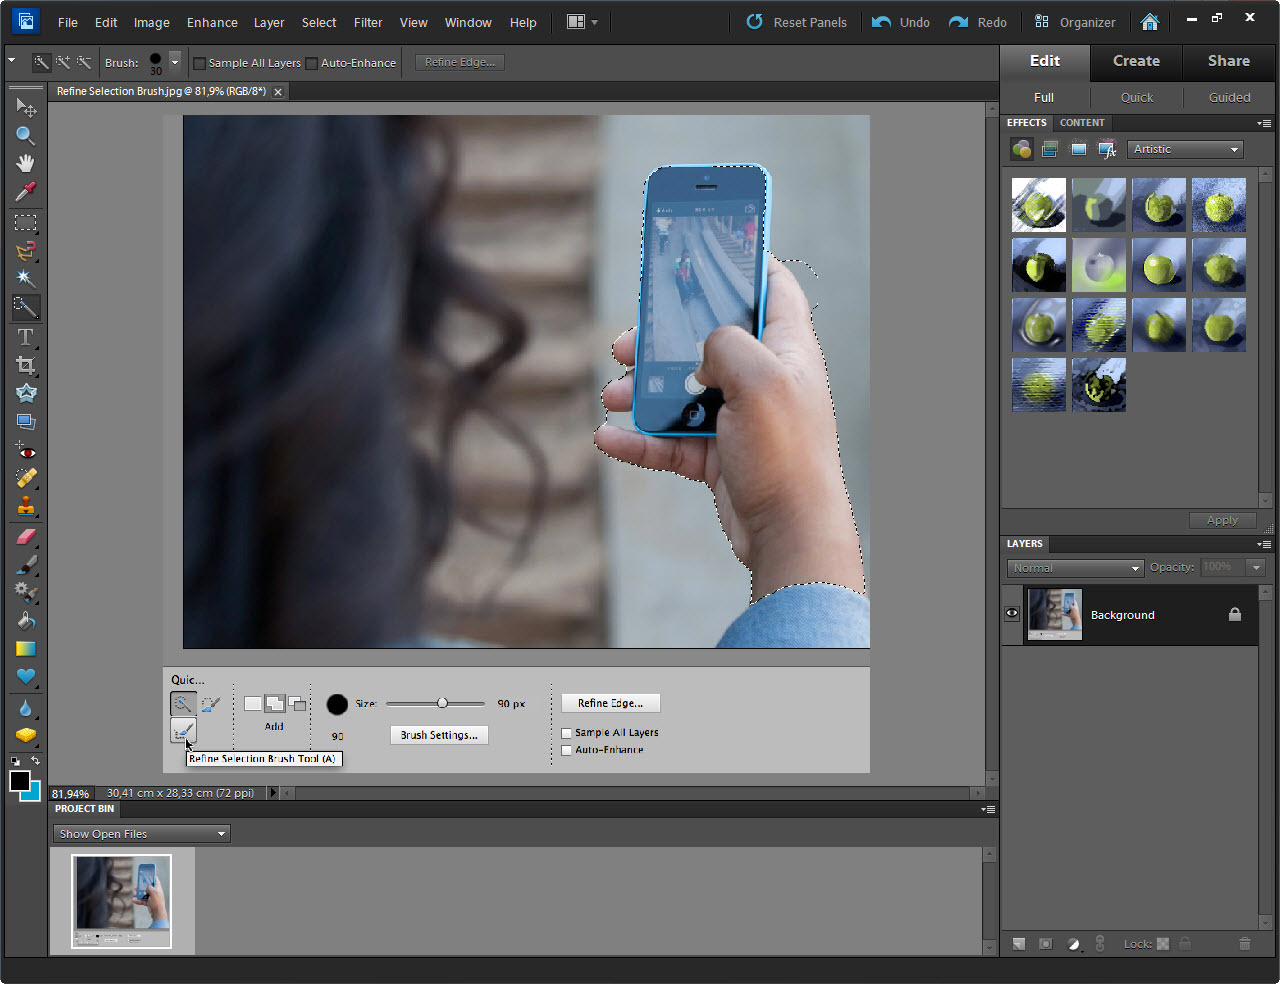Select the Zoom tool
The image size is (1280, 984).
tap(26, 135)
